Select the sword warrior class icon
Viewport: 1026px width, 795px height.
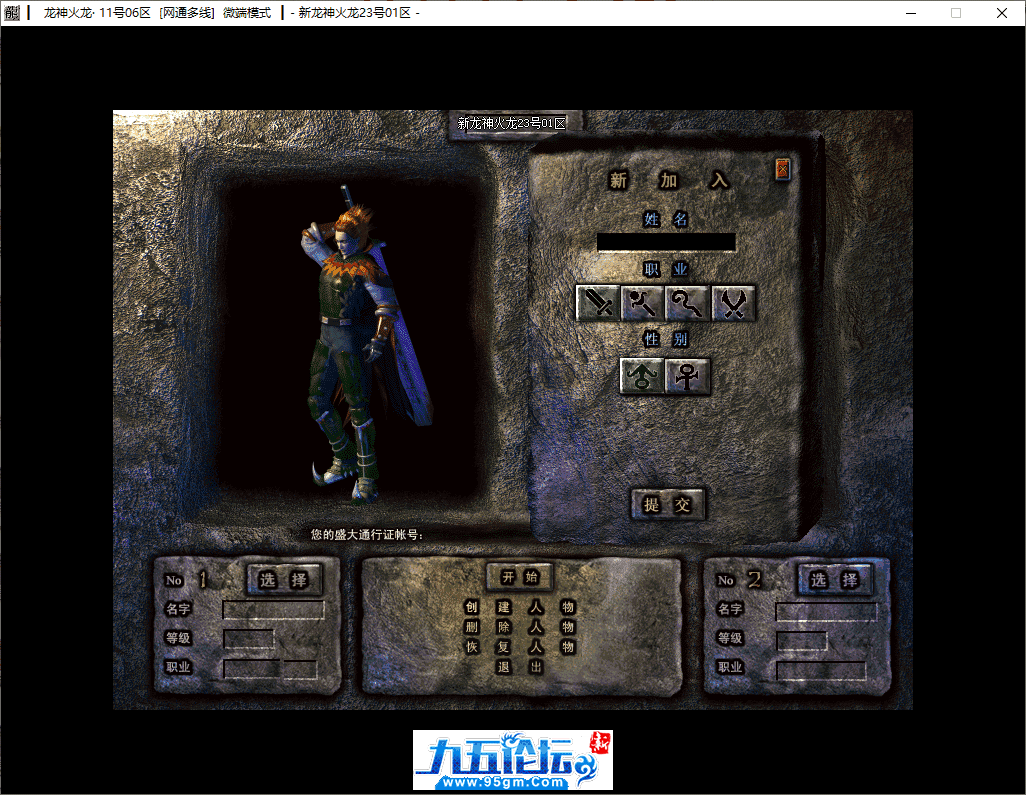(x=597, y=303)
